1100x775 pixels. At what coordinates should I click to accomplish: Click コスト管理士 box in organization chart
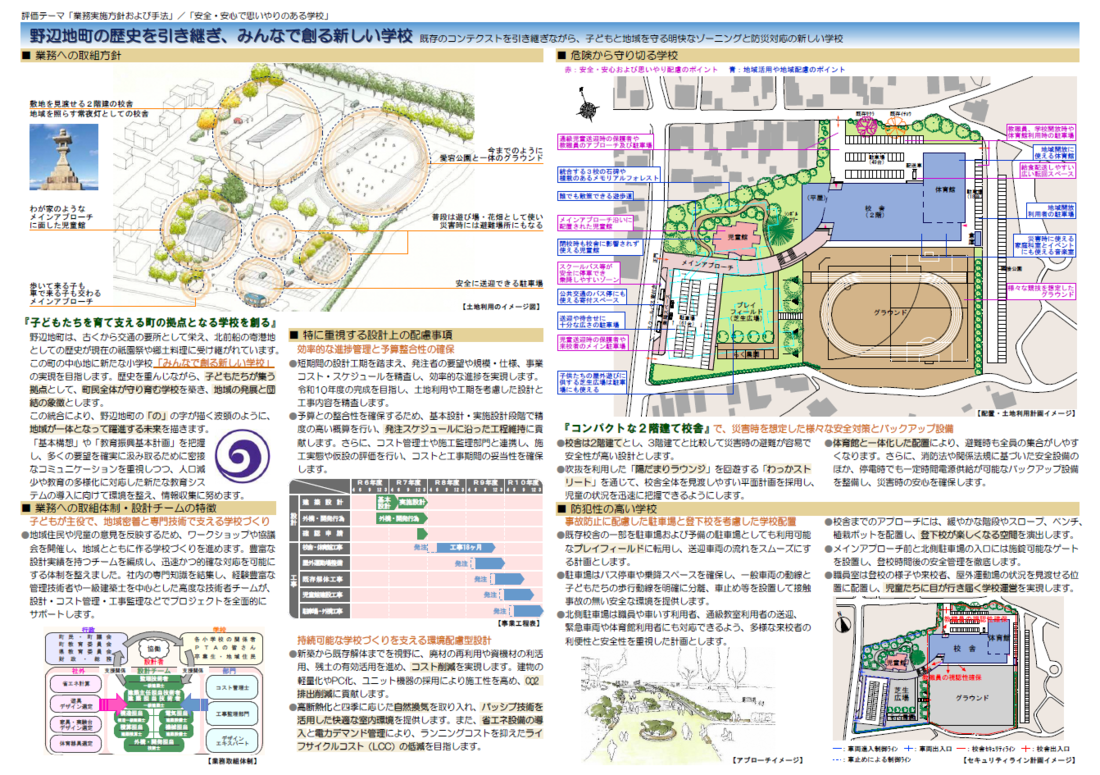tap(232, 688)
